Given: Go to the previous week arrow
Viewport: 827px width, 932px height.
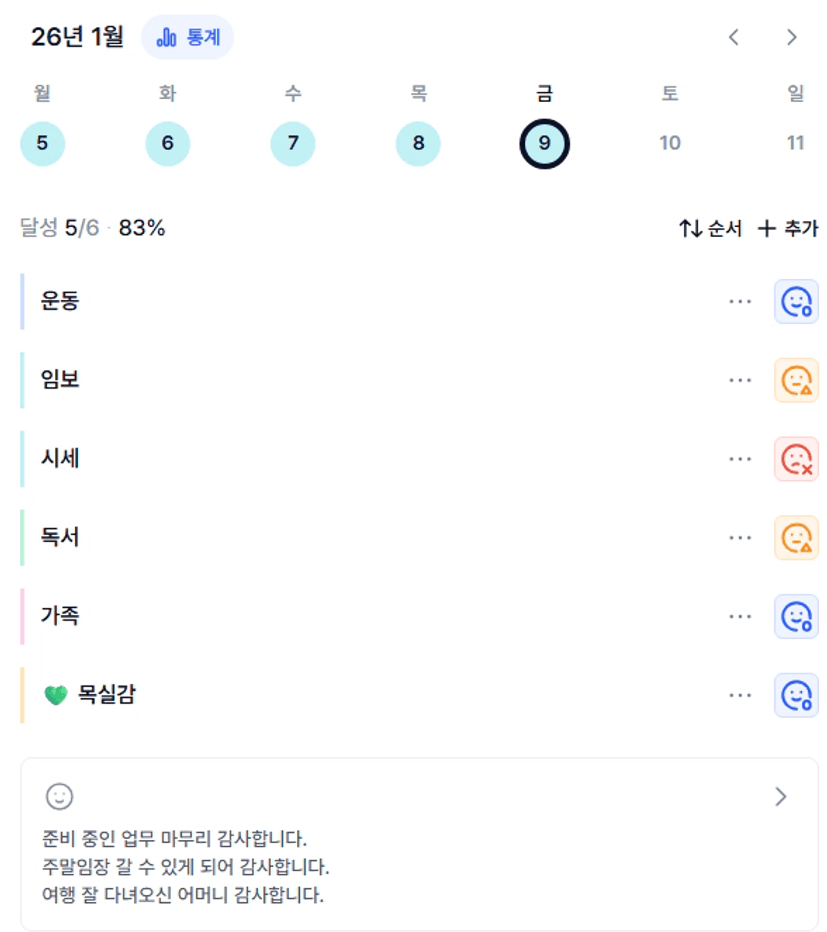Looking at the screenshot, I should coord(734,38).
